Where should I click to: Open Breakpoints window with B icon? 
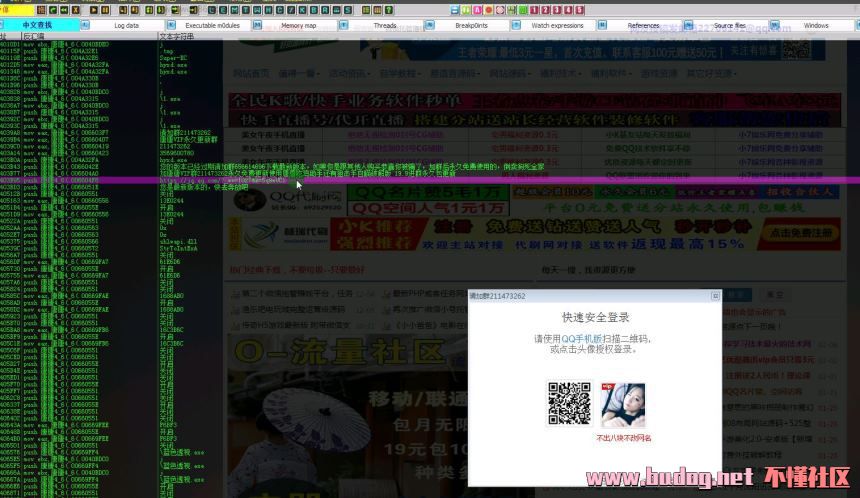point(314,10)
